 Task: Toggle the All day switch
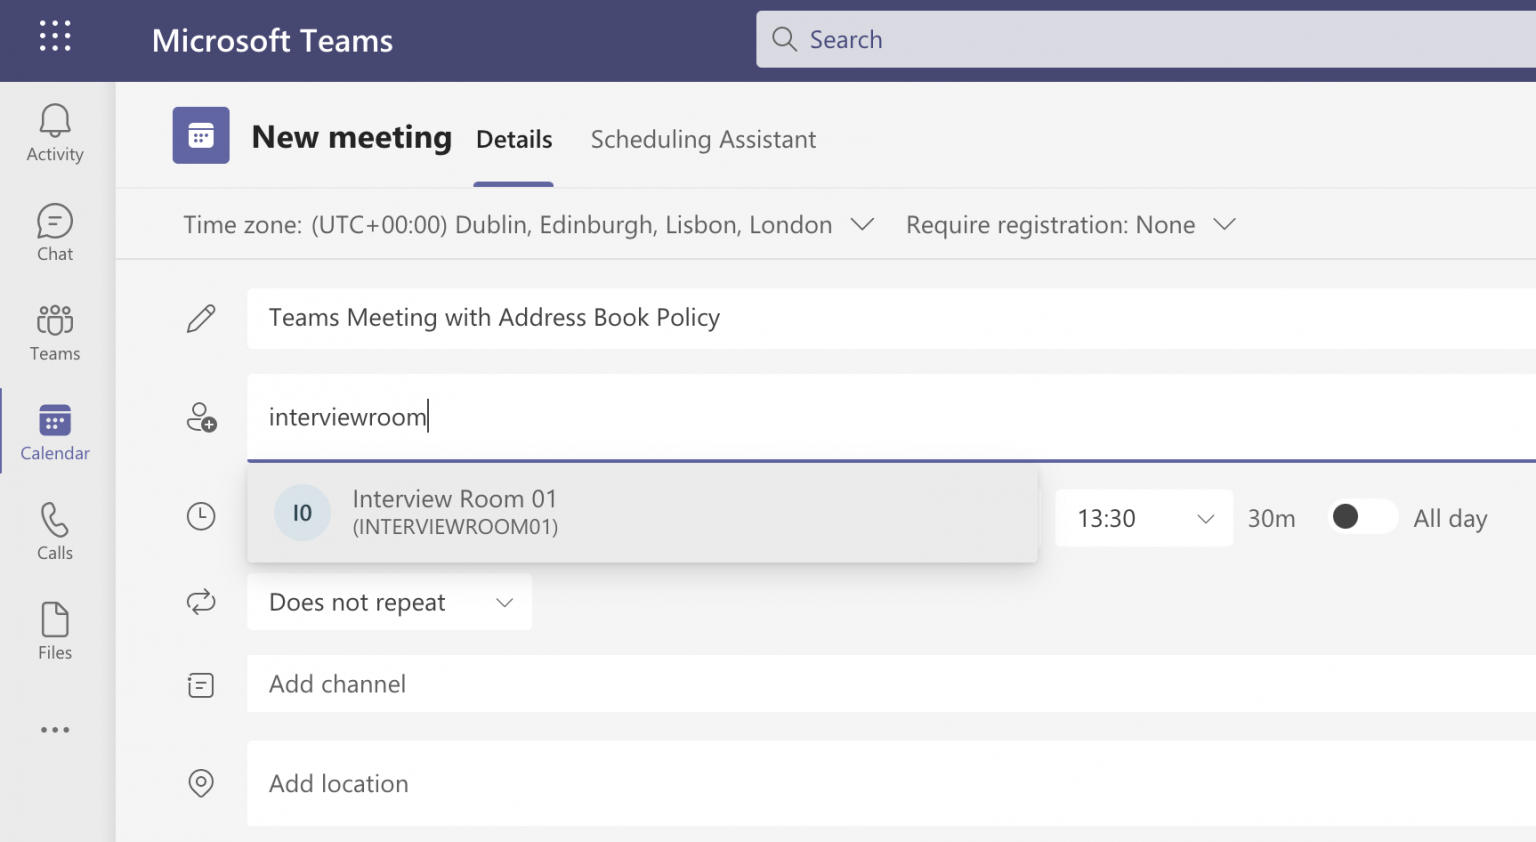pos(1362,517)
